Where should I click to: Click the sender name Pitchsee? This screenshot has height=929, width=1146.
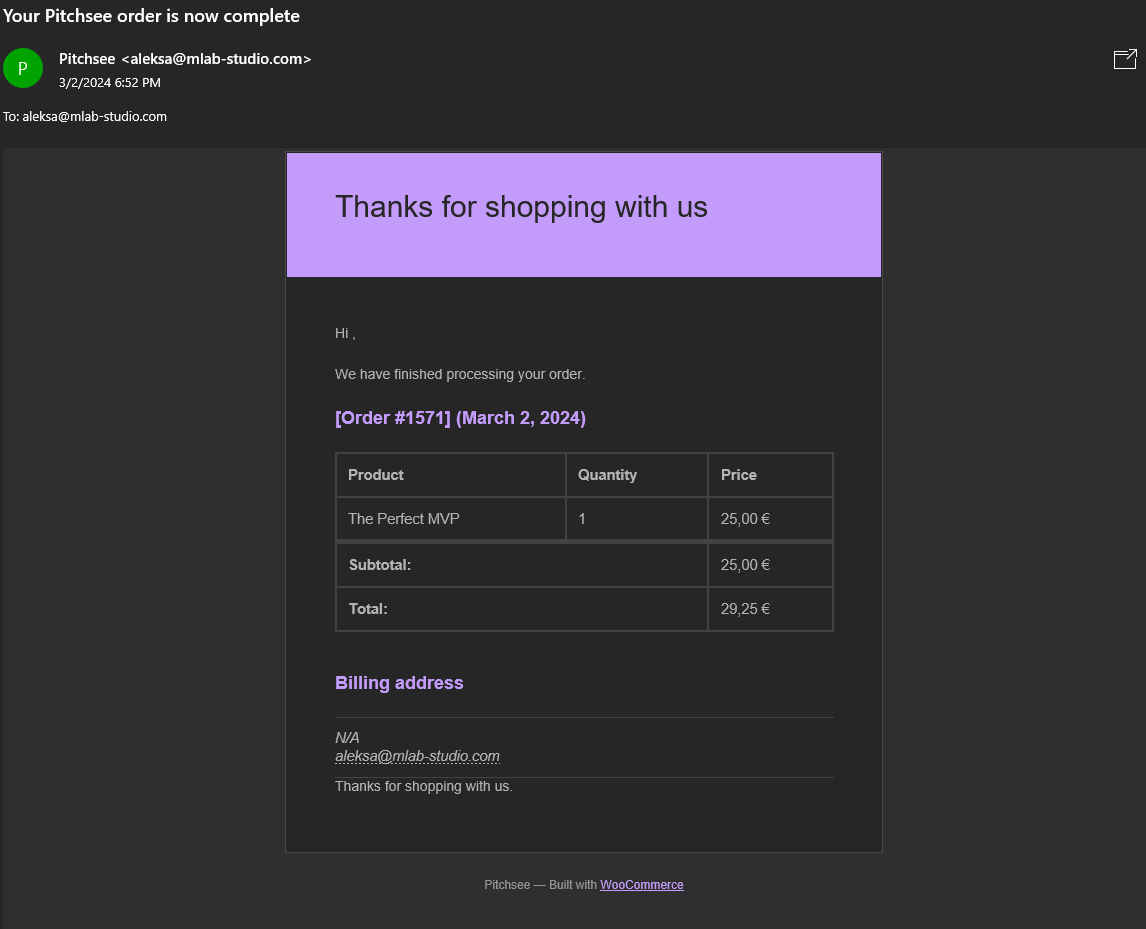click(87, 59)
